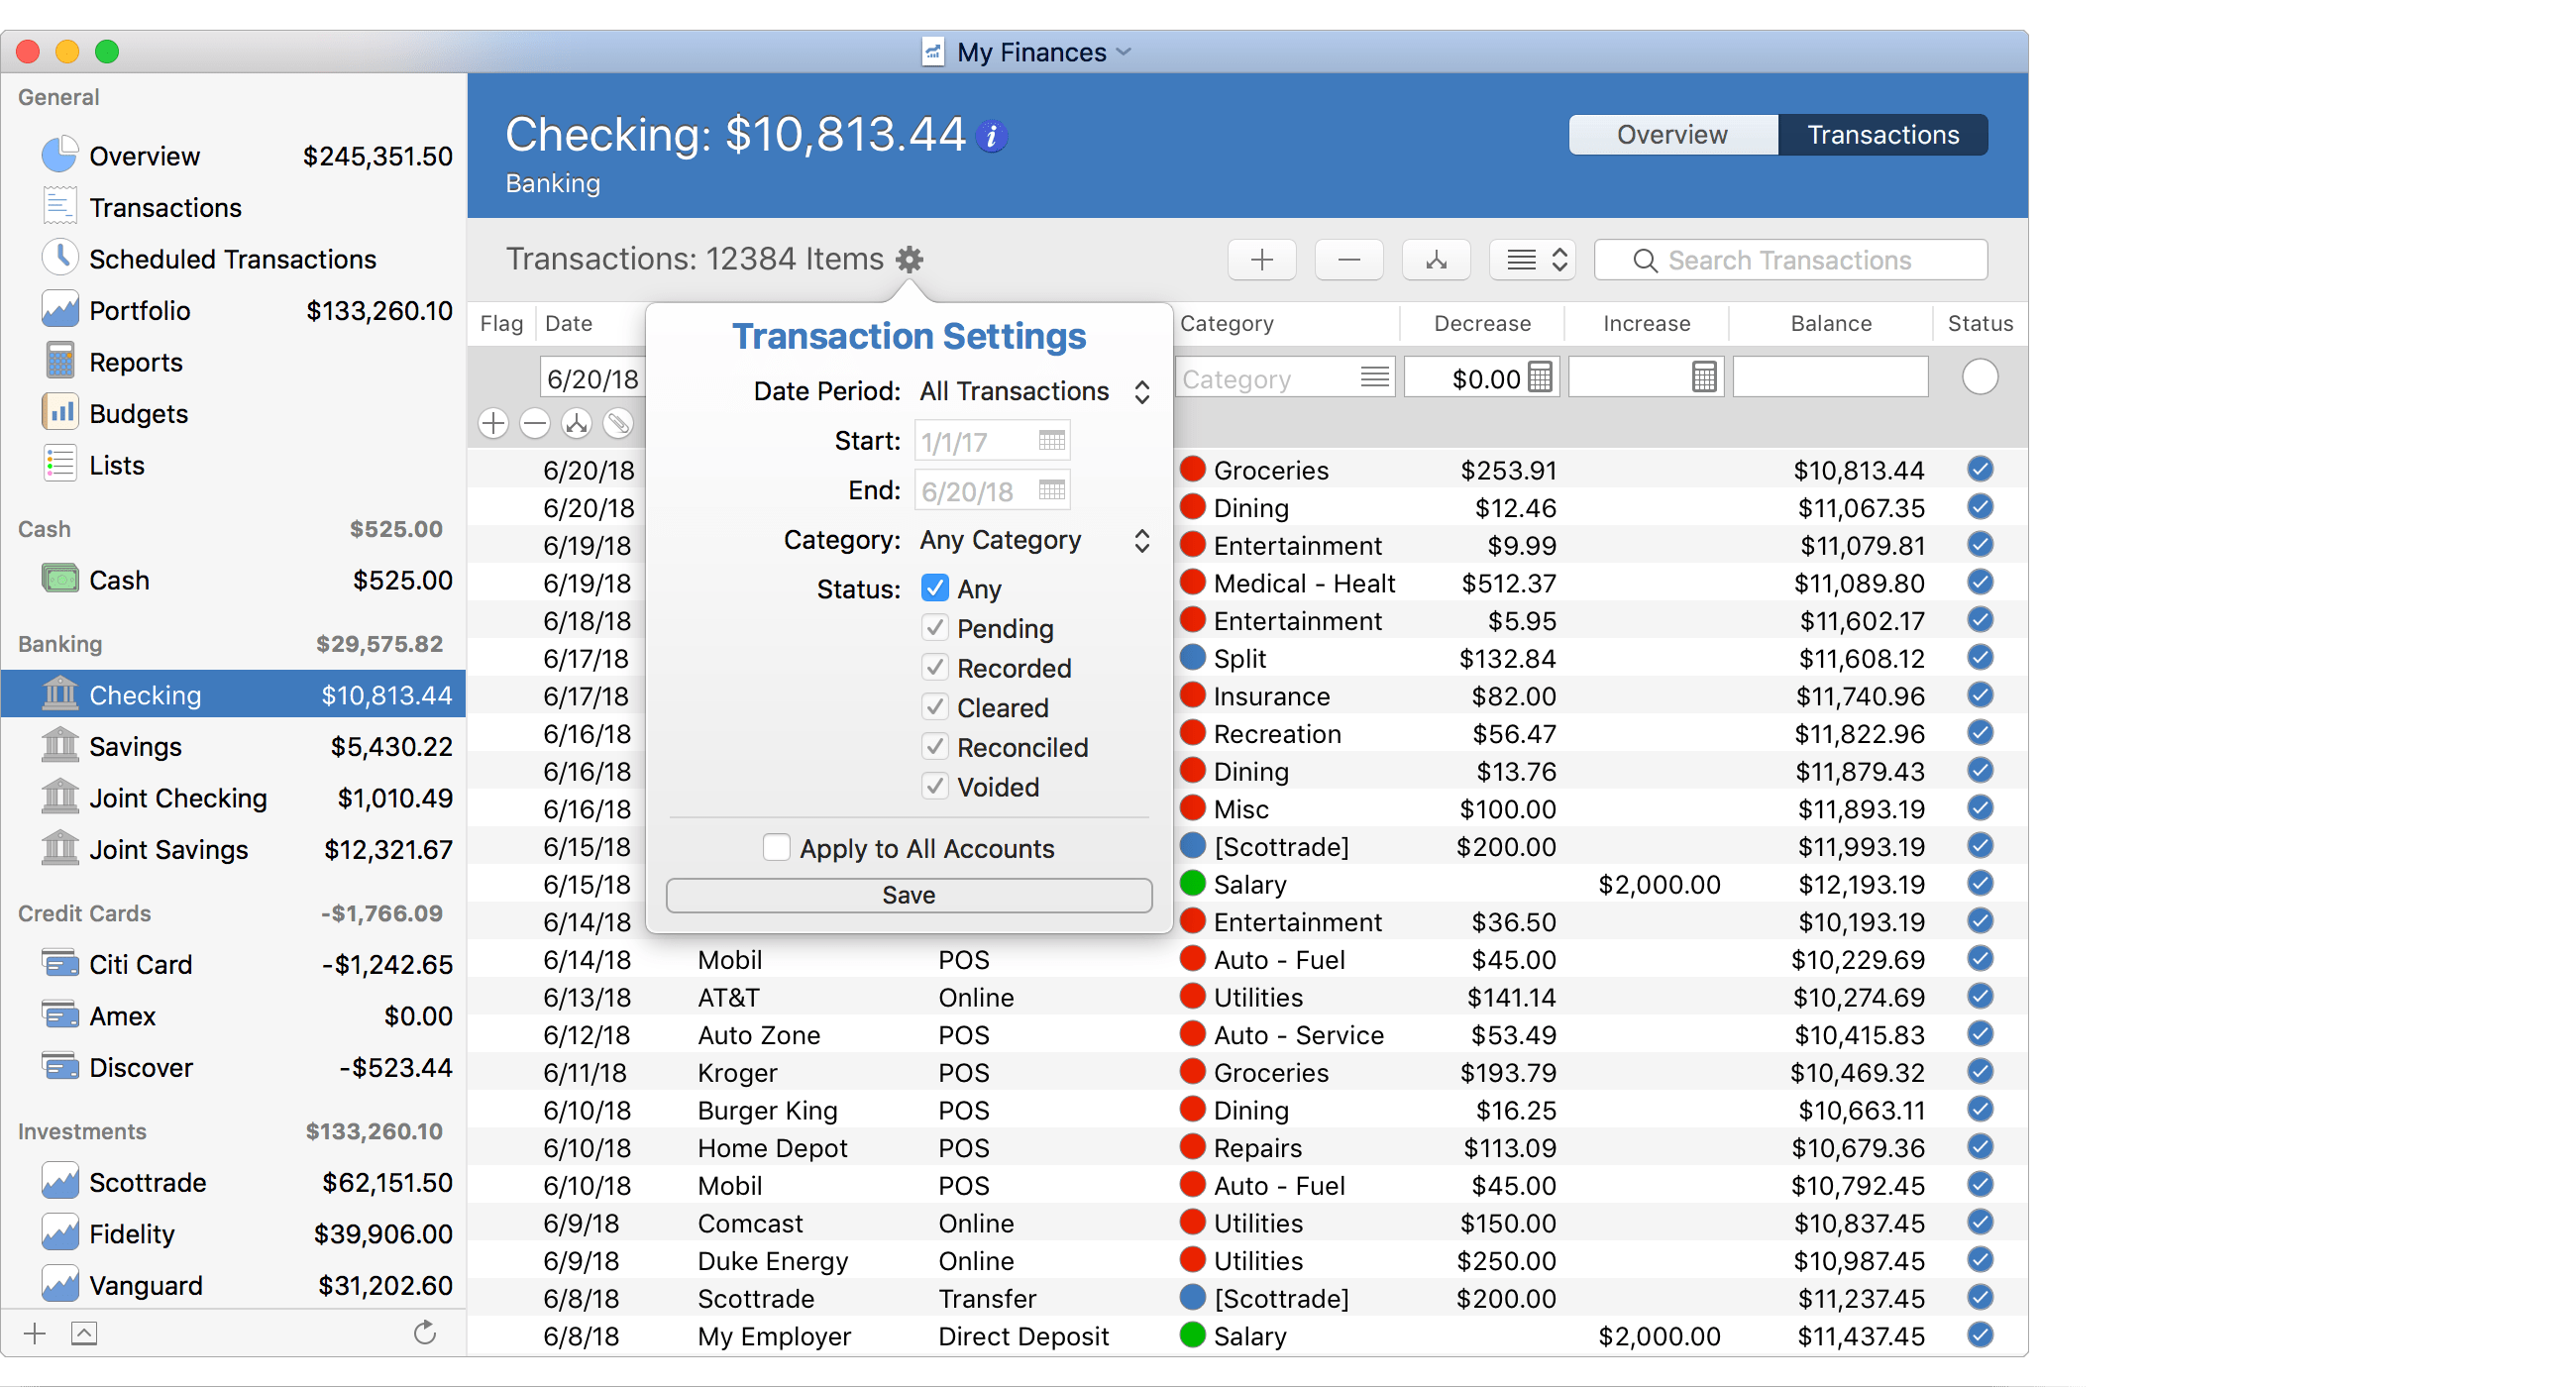The width and height of the screenshot is (2576, 1387).
Task: Open the Start date calendar picker
Action: coord(1056,441)
